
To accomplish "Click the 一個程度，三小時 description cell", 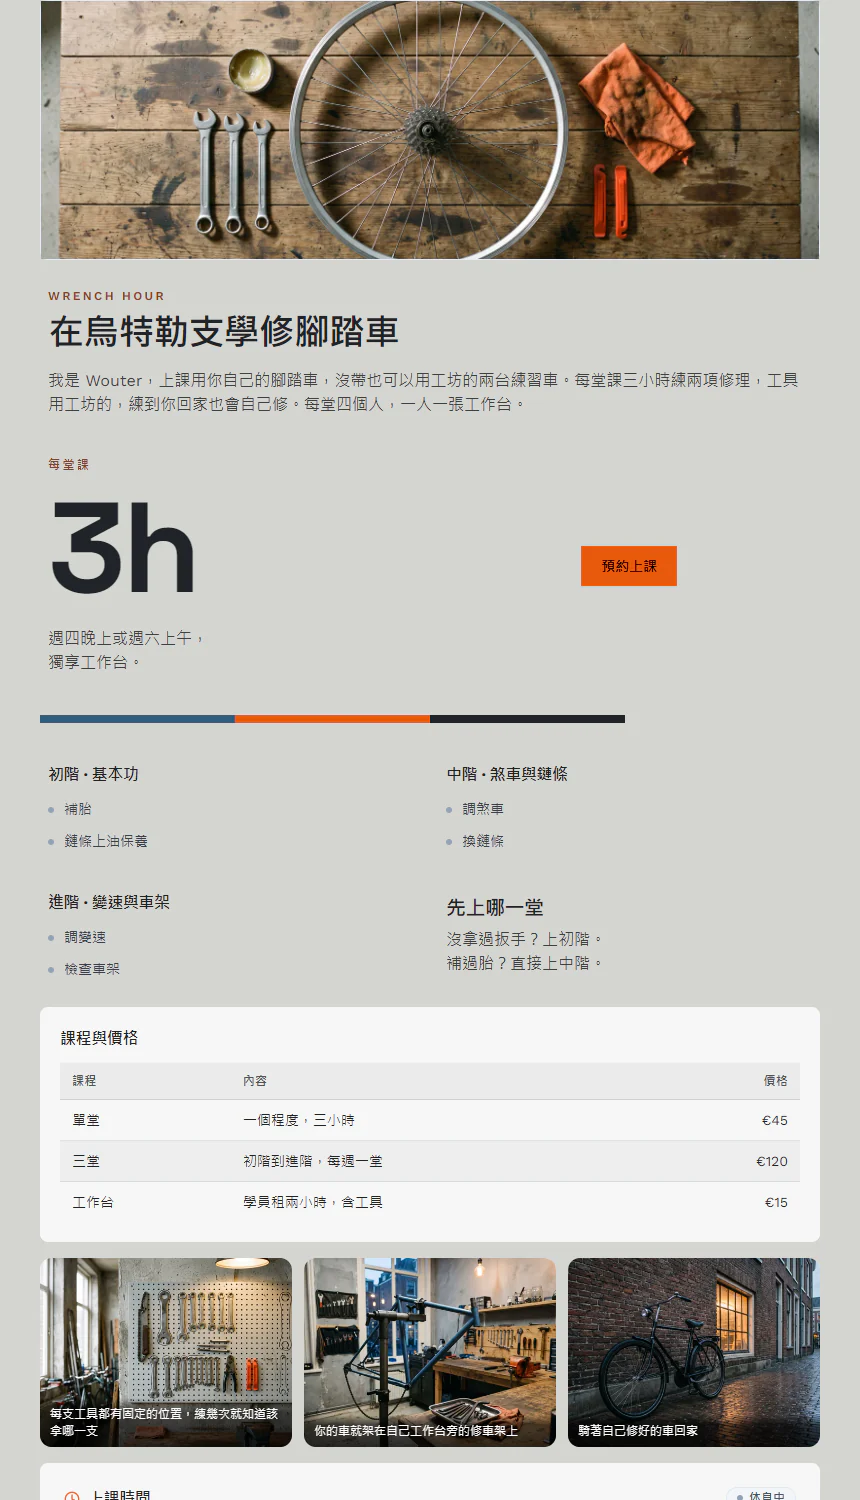I will point(299,1120).
